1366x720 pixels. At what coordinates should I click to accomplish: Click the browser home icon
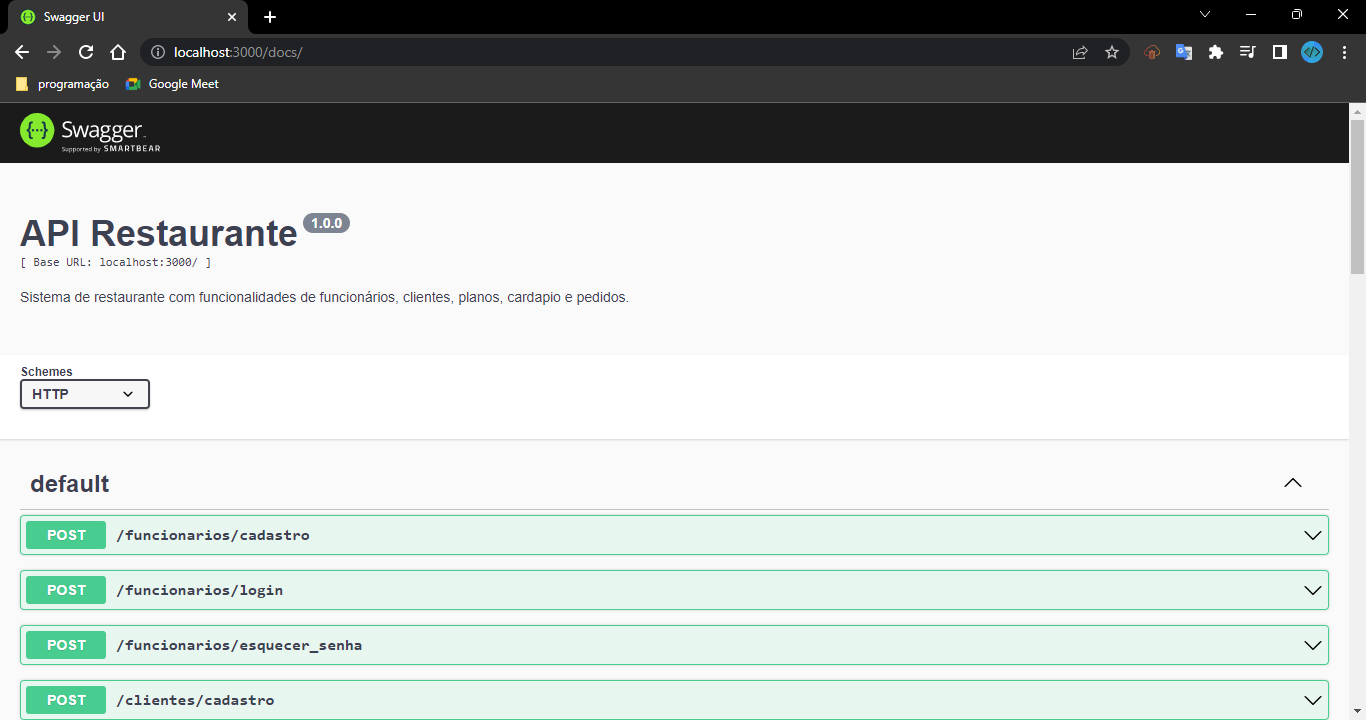(118, 52)
